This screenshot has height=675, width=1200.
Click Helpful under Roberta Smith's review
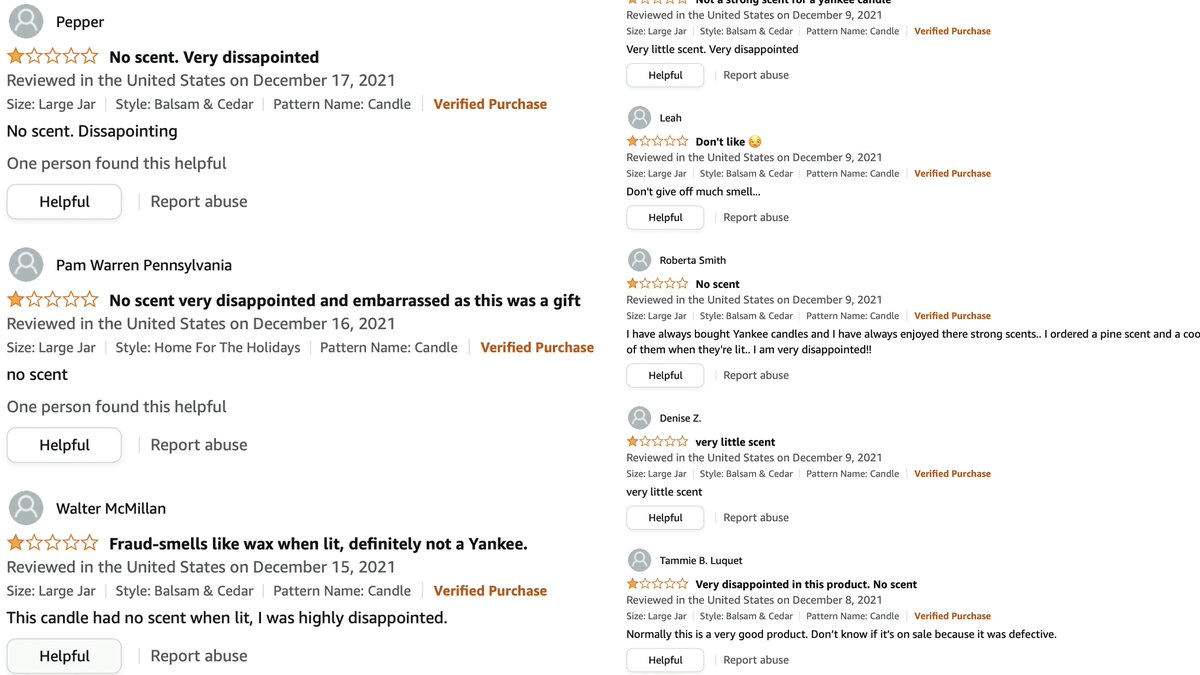pos(665,375)
